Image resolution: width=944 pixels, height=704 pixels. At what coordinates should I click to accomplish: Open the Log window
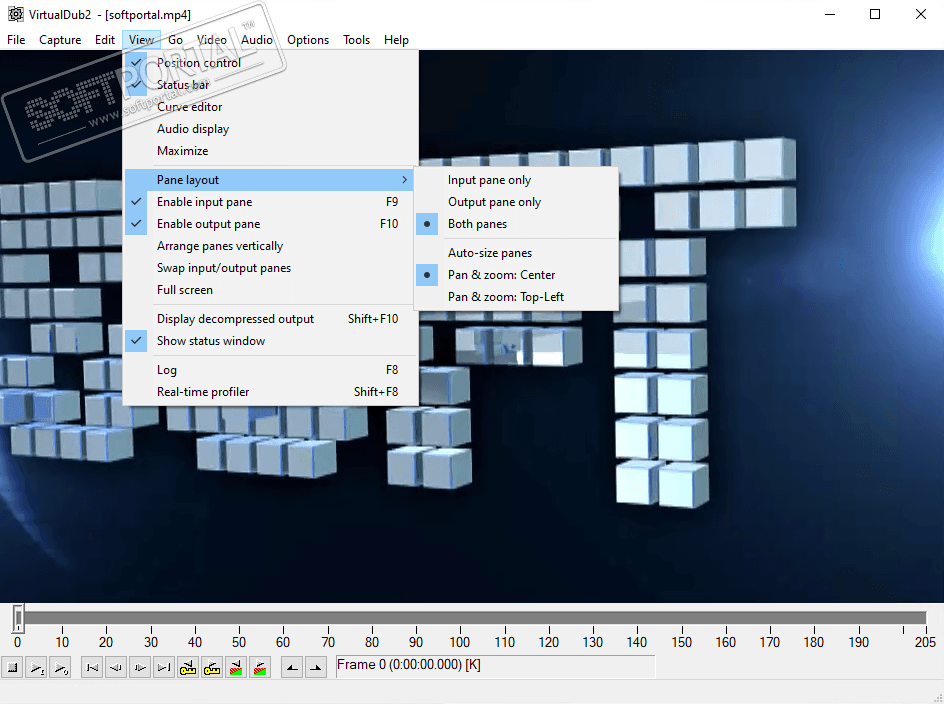(270, 370)
